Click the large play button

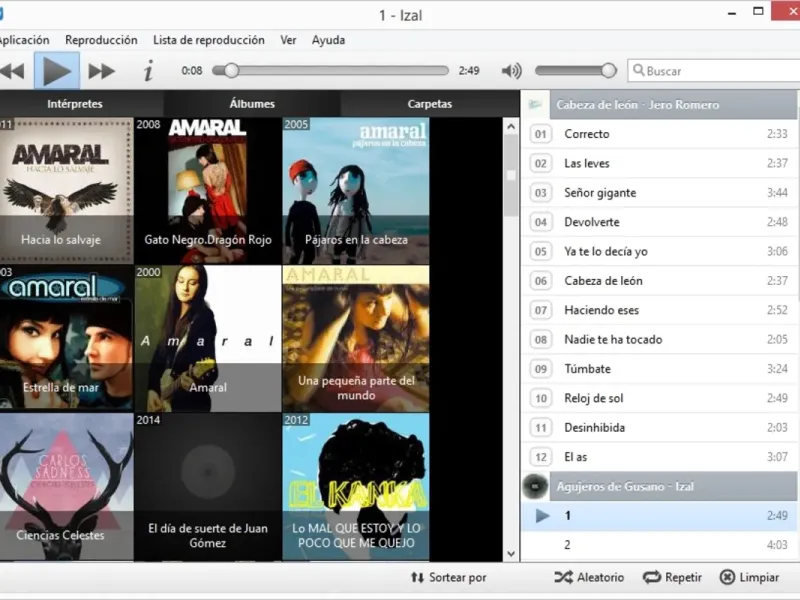tap(57, 71)
